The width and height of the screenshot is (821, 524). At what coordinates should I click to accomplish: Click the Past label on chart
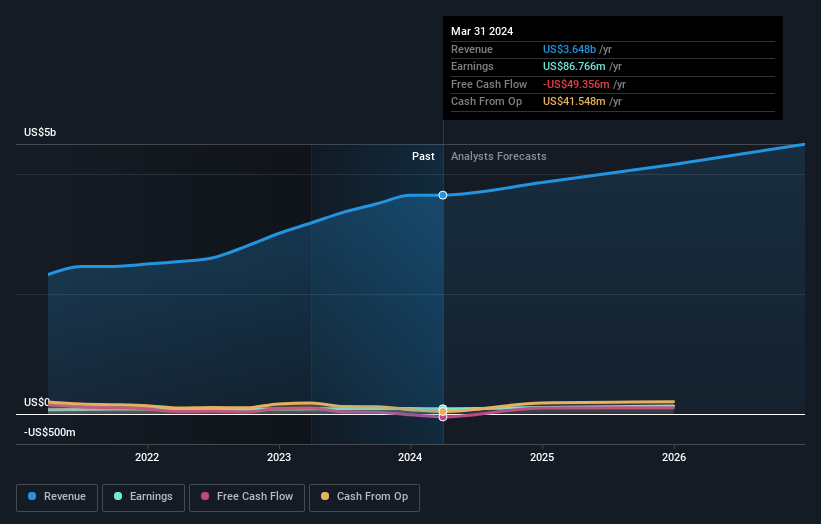coord(423,157)
